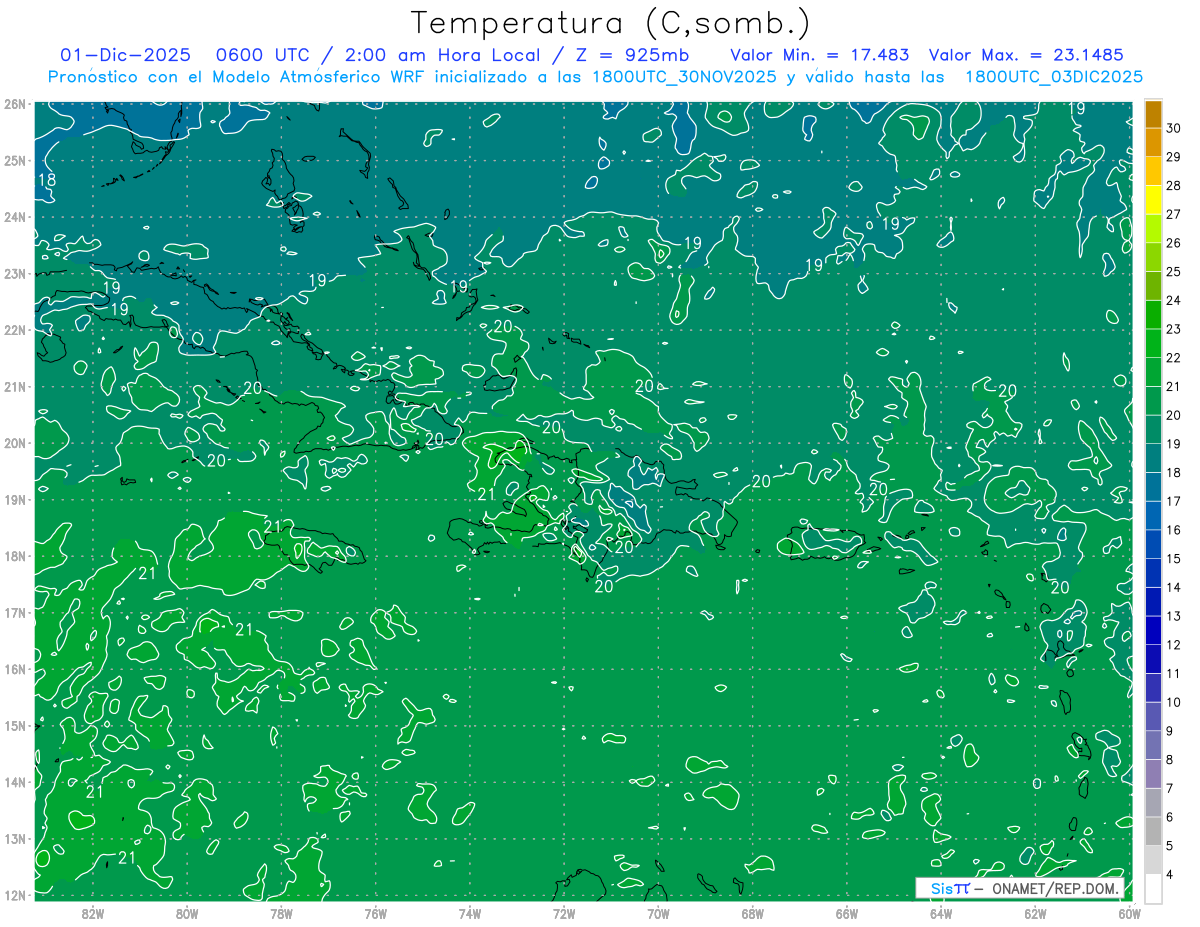1200x927 pixels.
Task: Click the "26" label on the color scale
Action: (1174, 243)
